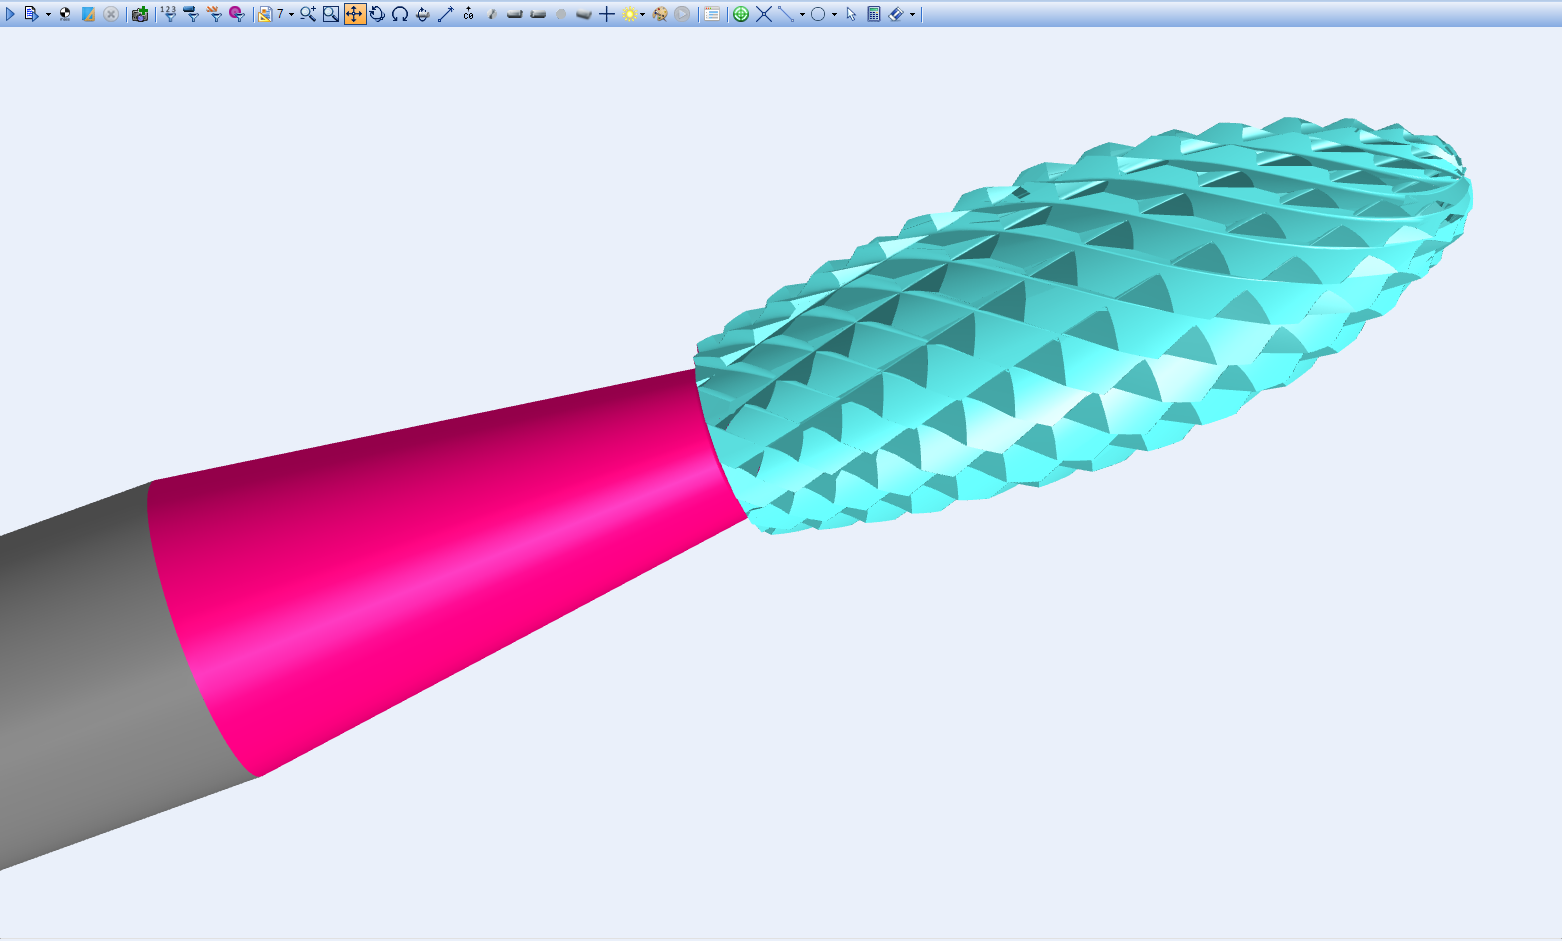Expand the dropdown arrow beside the document-run icon
Viewport: 1562px width, 941px height.
tap(48, 15)
